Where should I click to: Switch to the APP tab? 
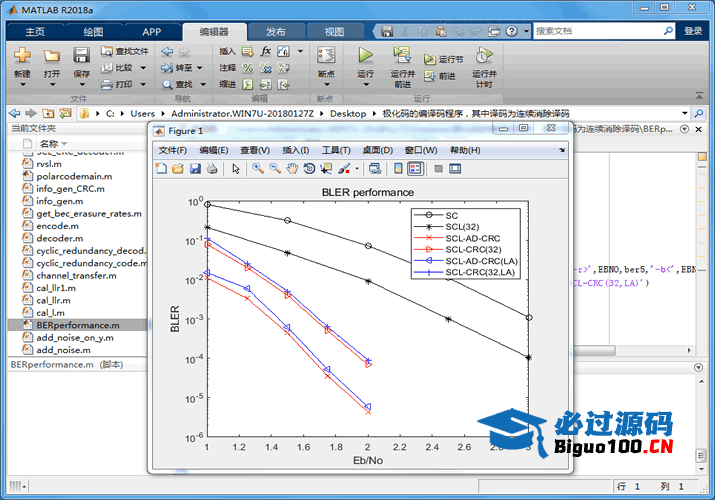pos(151,31)
